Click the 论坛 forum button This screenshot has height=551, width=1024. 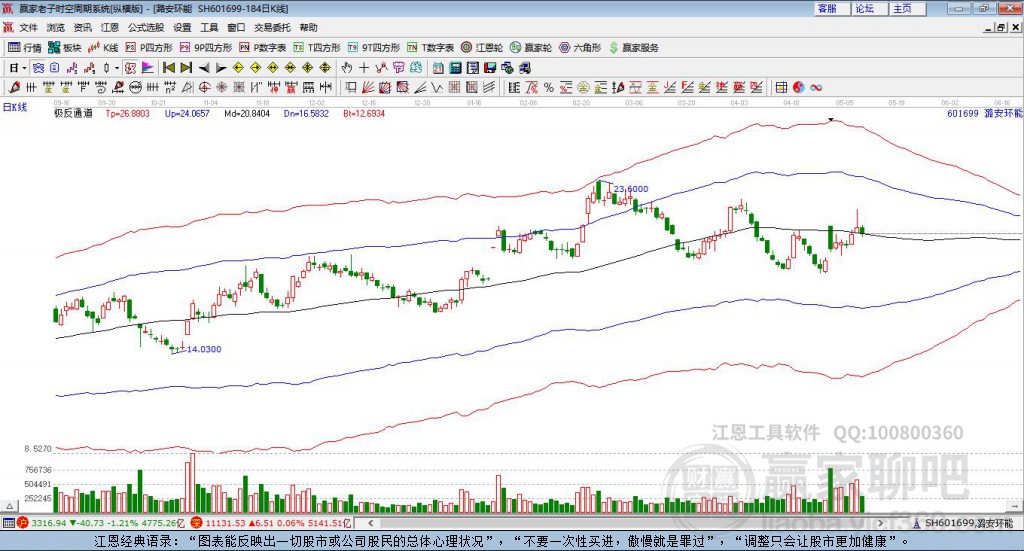(x=864, y=8)
